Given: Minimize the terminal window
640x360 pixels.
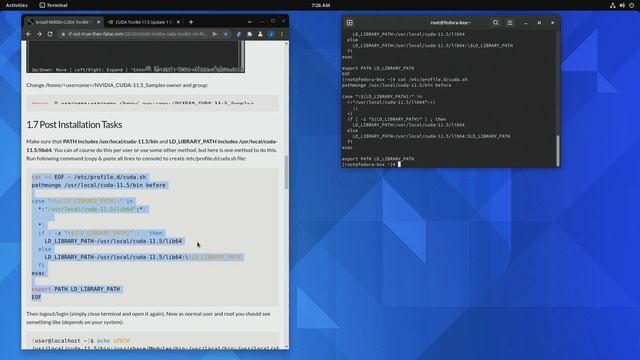Looking at the screenshot, I should point(526,23).
